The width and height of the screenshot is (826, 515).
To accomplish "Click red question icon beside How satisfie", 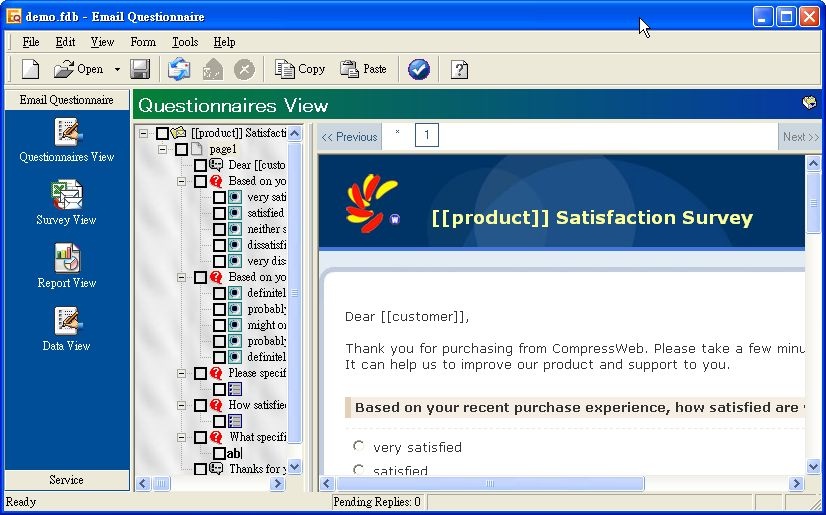I will 216,405.
